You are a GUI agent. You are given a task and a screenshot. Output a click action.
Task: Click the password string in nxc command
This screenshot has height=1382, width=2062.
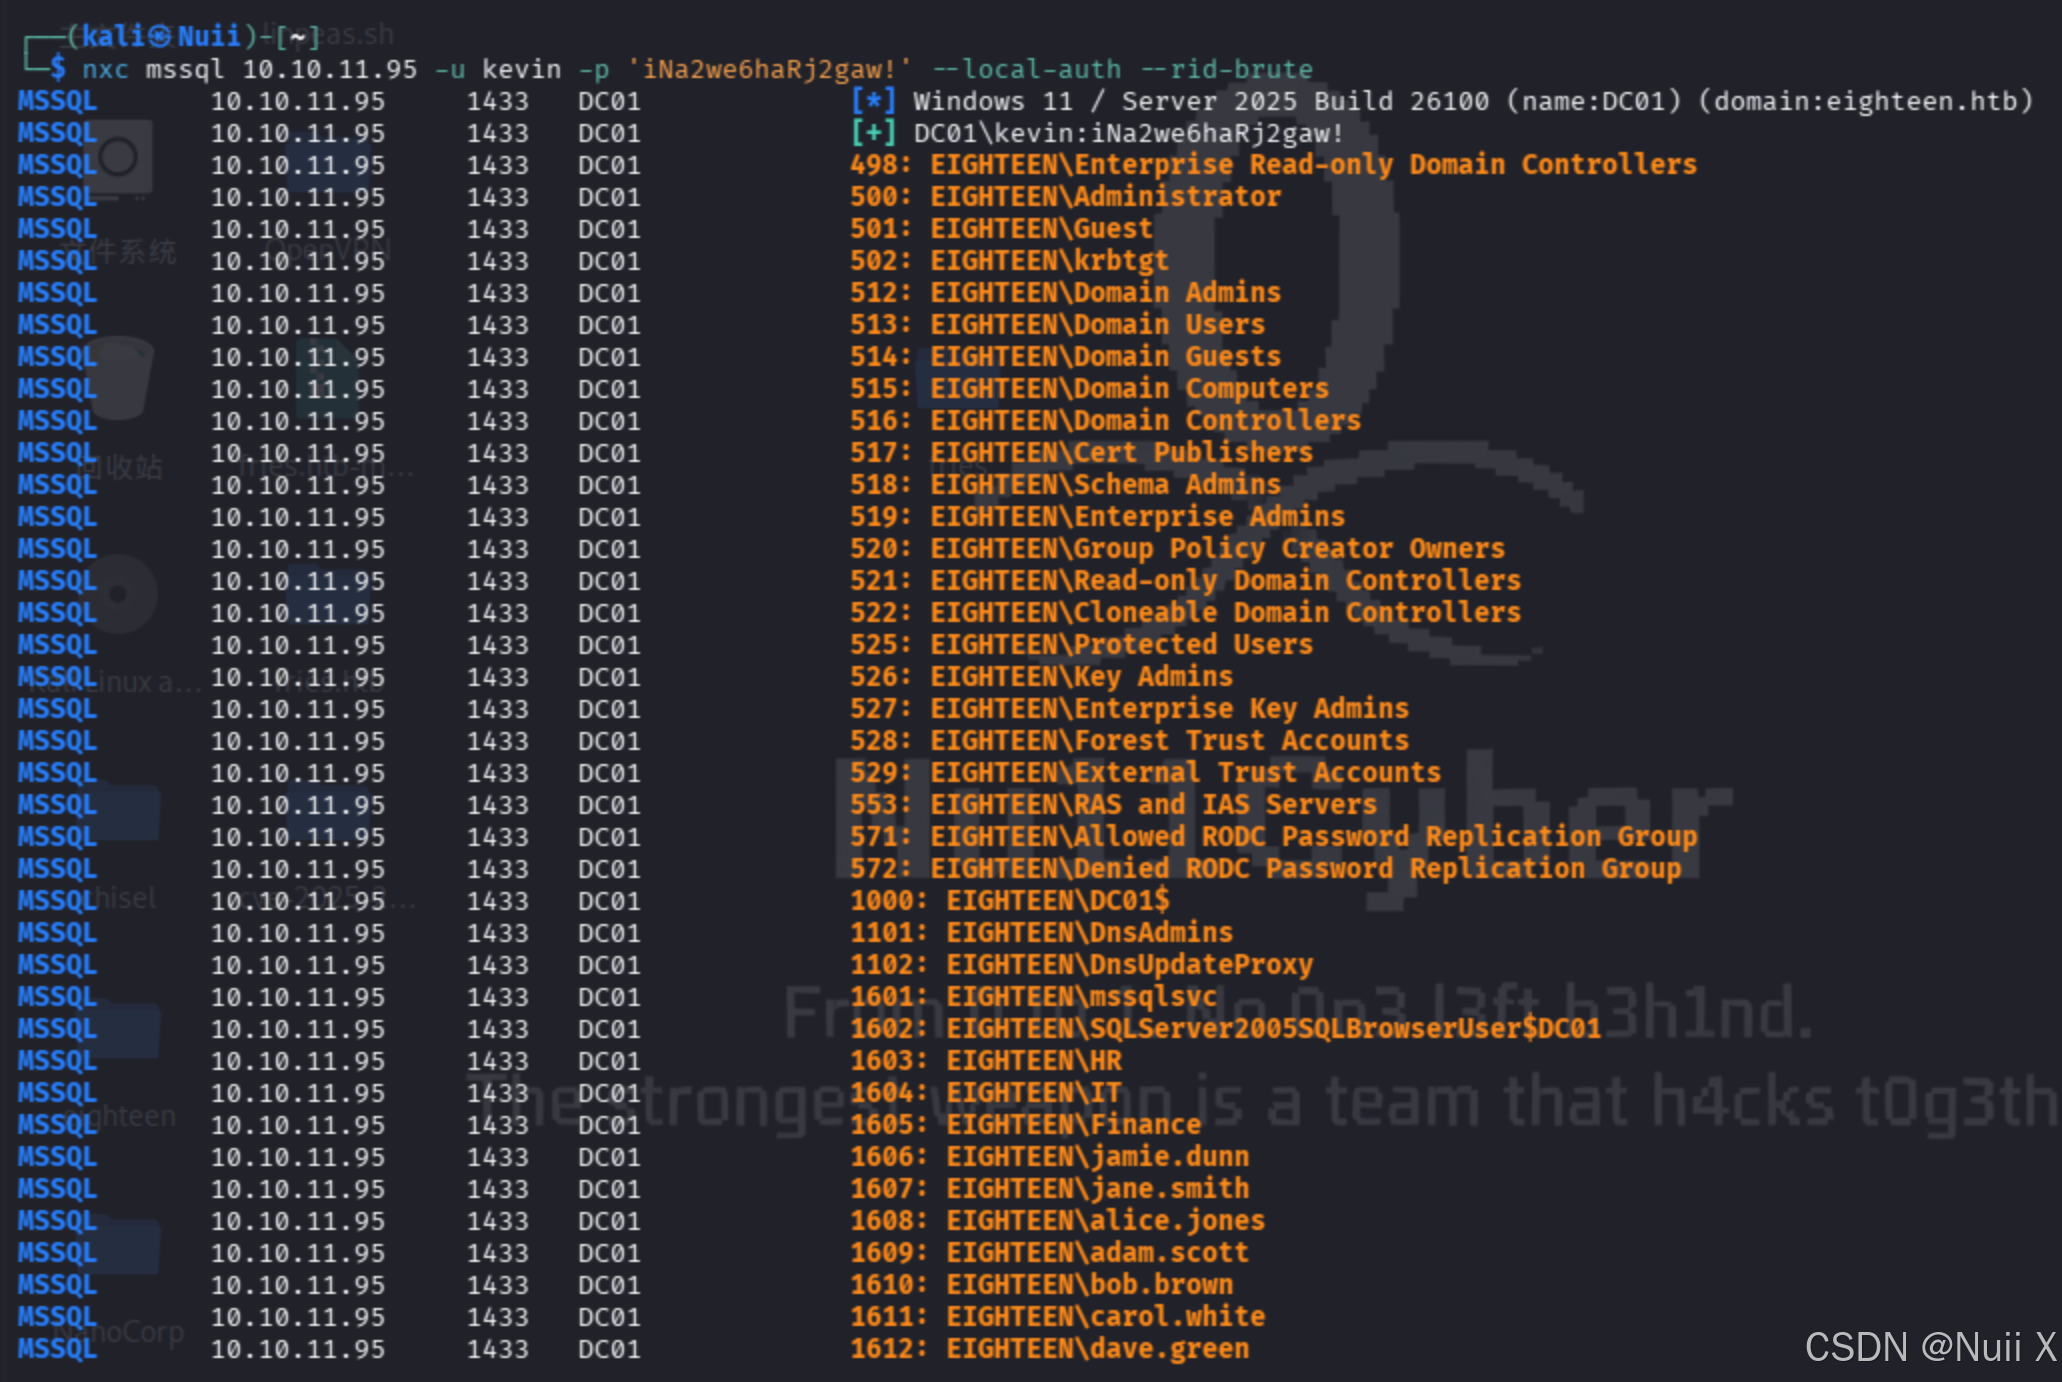(x=769, y=69)
